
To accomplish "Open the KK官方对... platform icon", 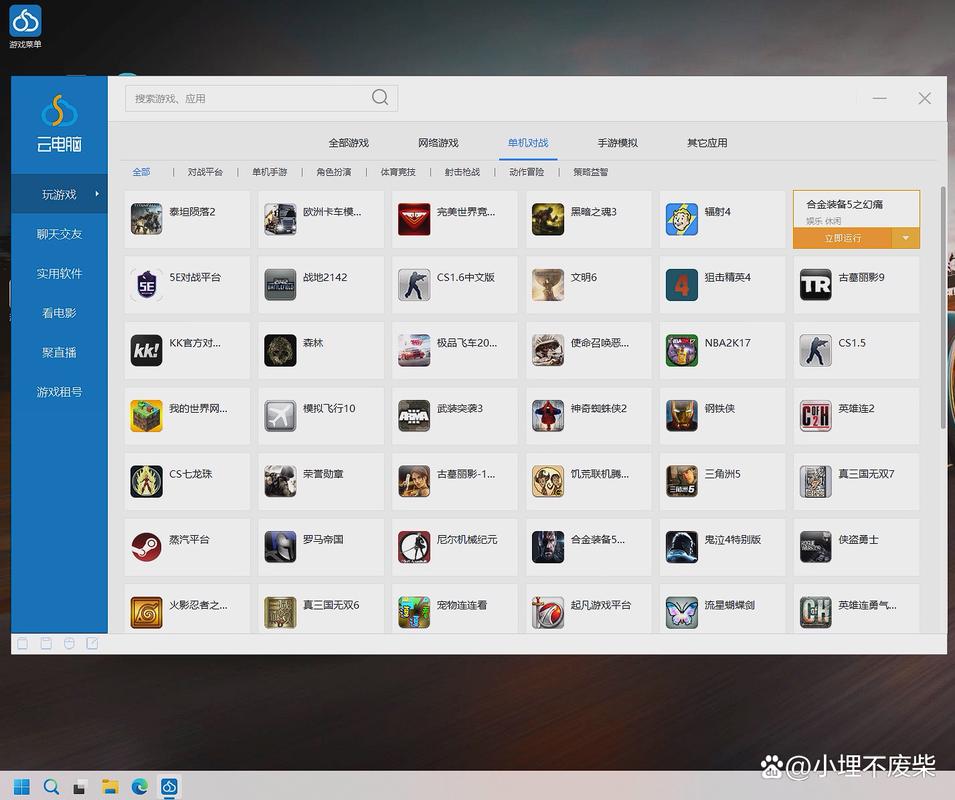I will (146, 350).
